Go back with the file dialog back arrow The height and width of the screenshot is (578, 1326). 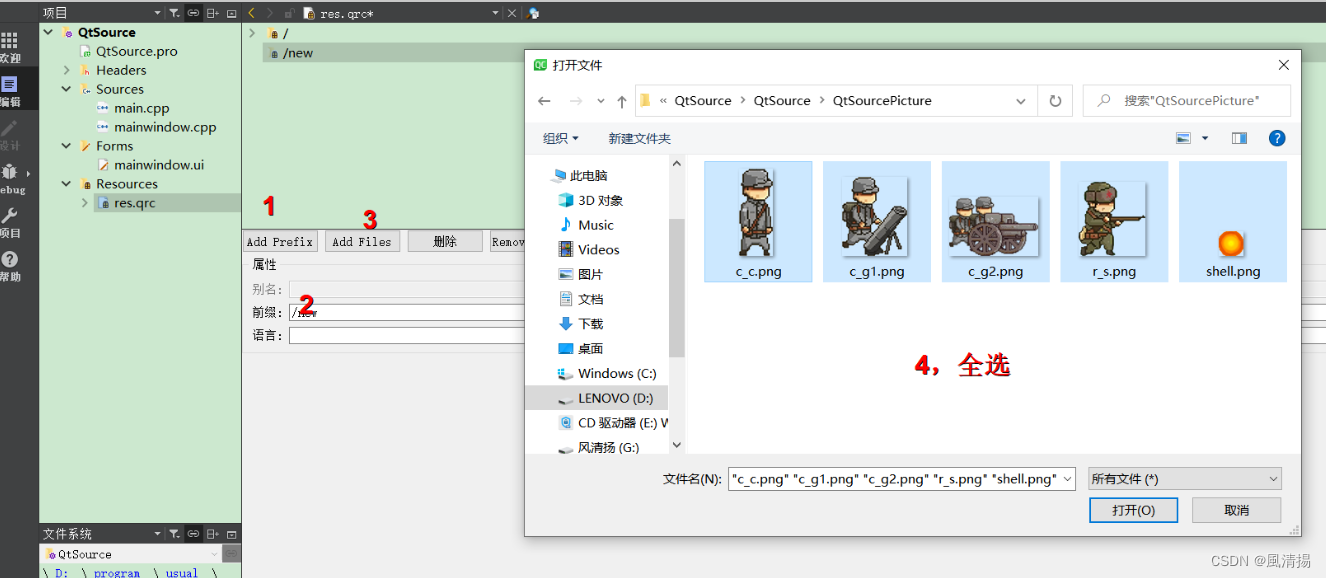coord(544,101)
